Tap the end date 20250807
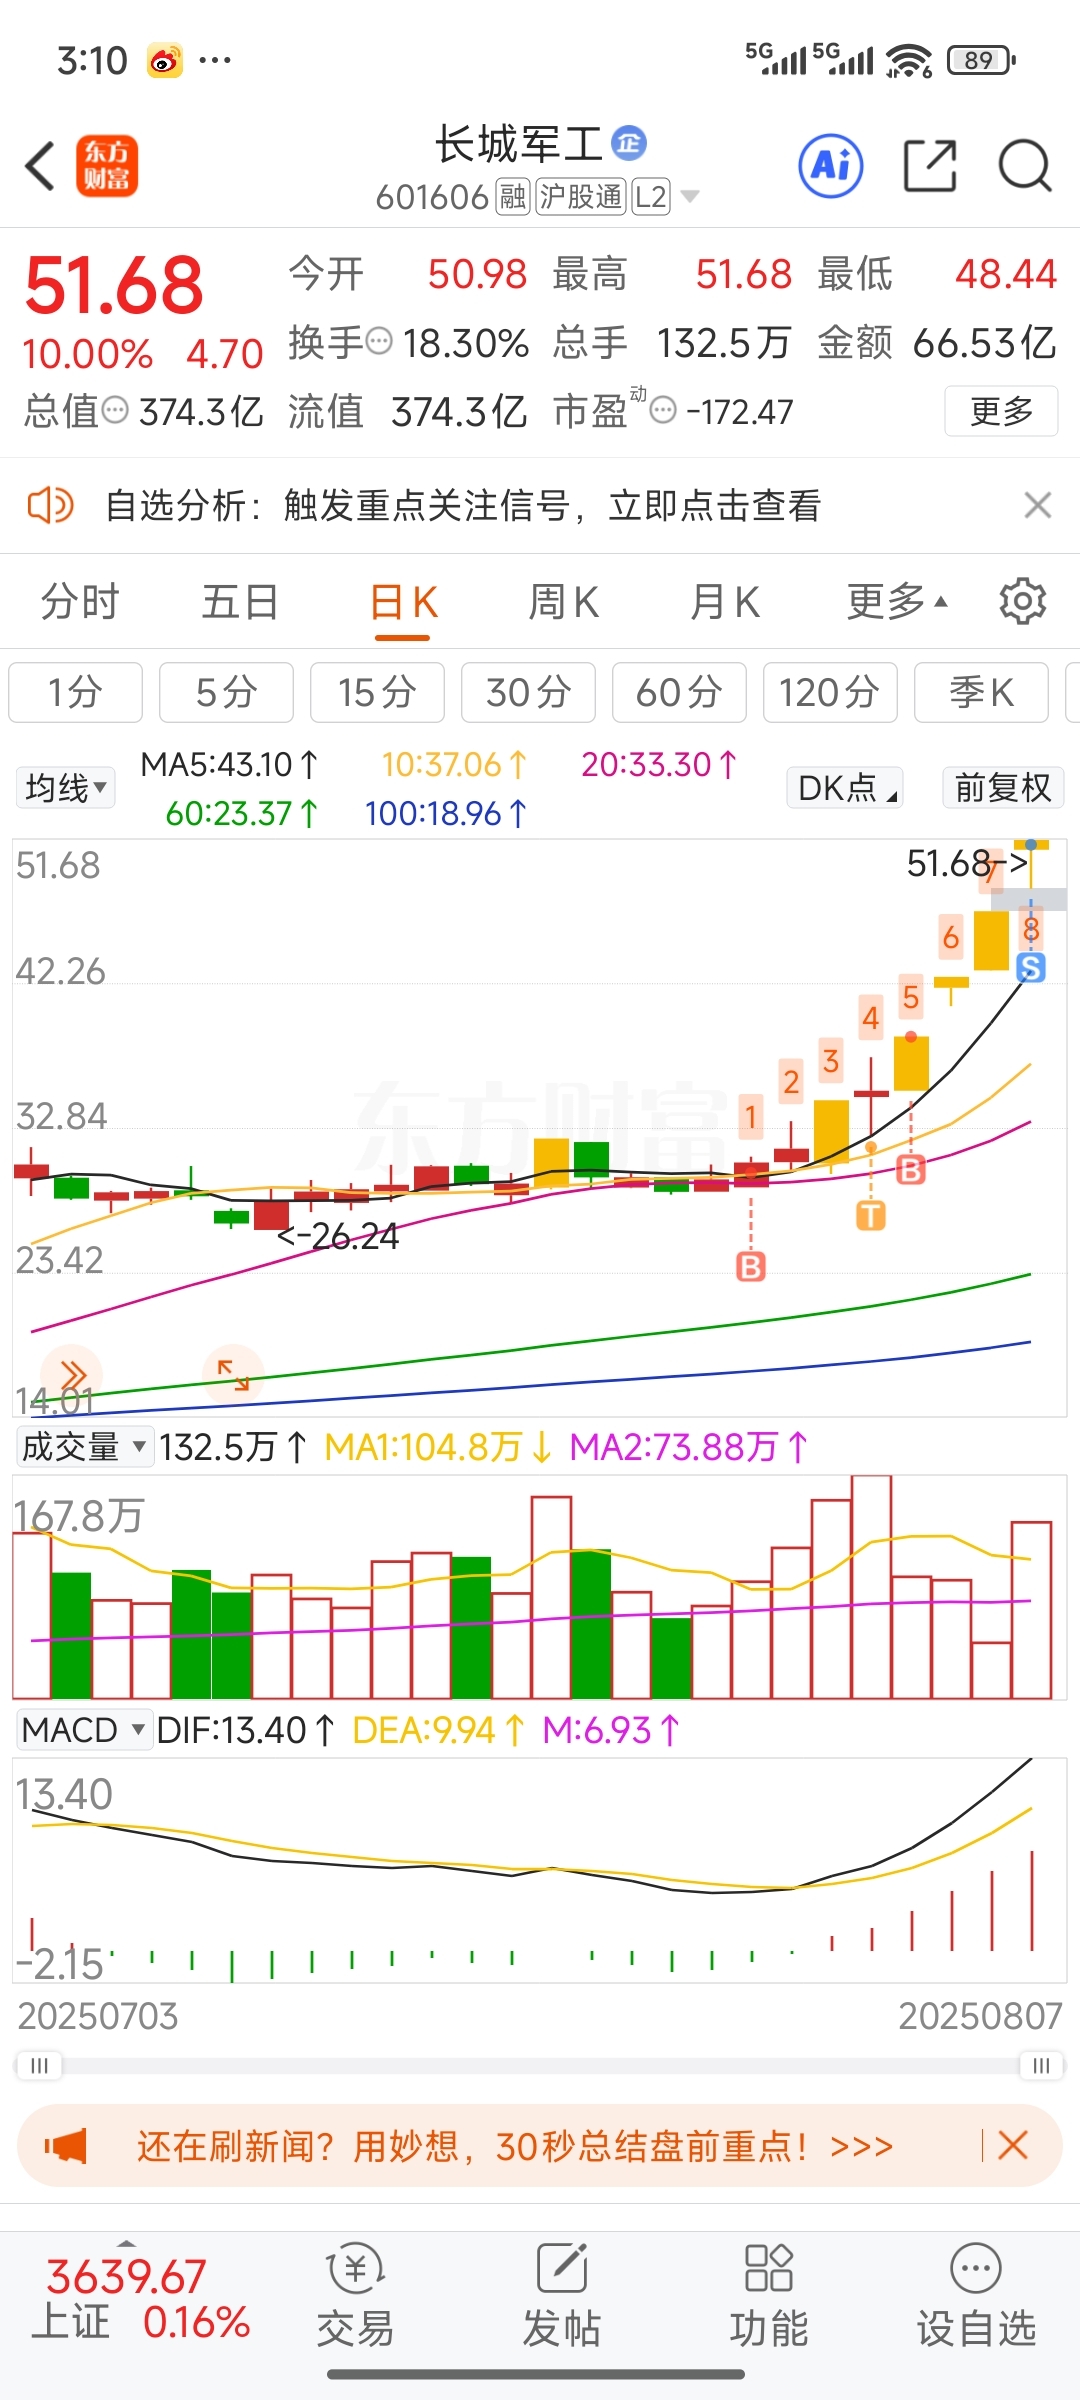 point(980,2016)
